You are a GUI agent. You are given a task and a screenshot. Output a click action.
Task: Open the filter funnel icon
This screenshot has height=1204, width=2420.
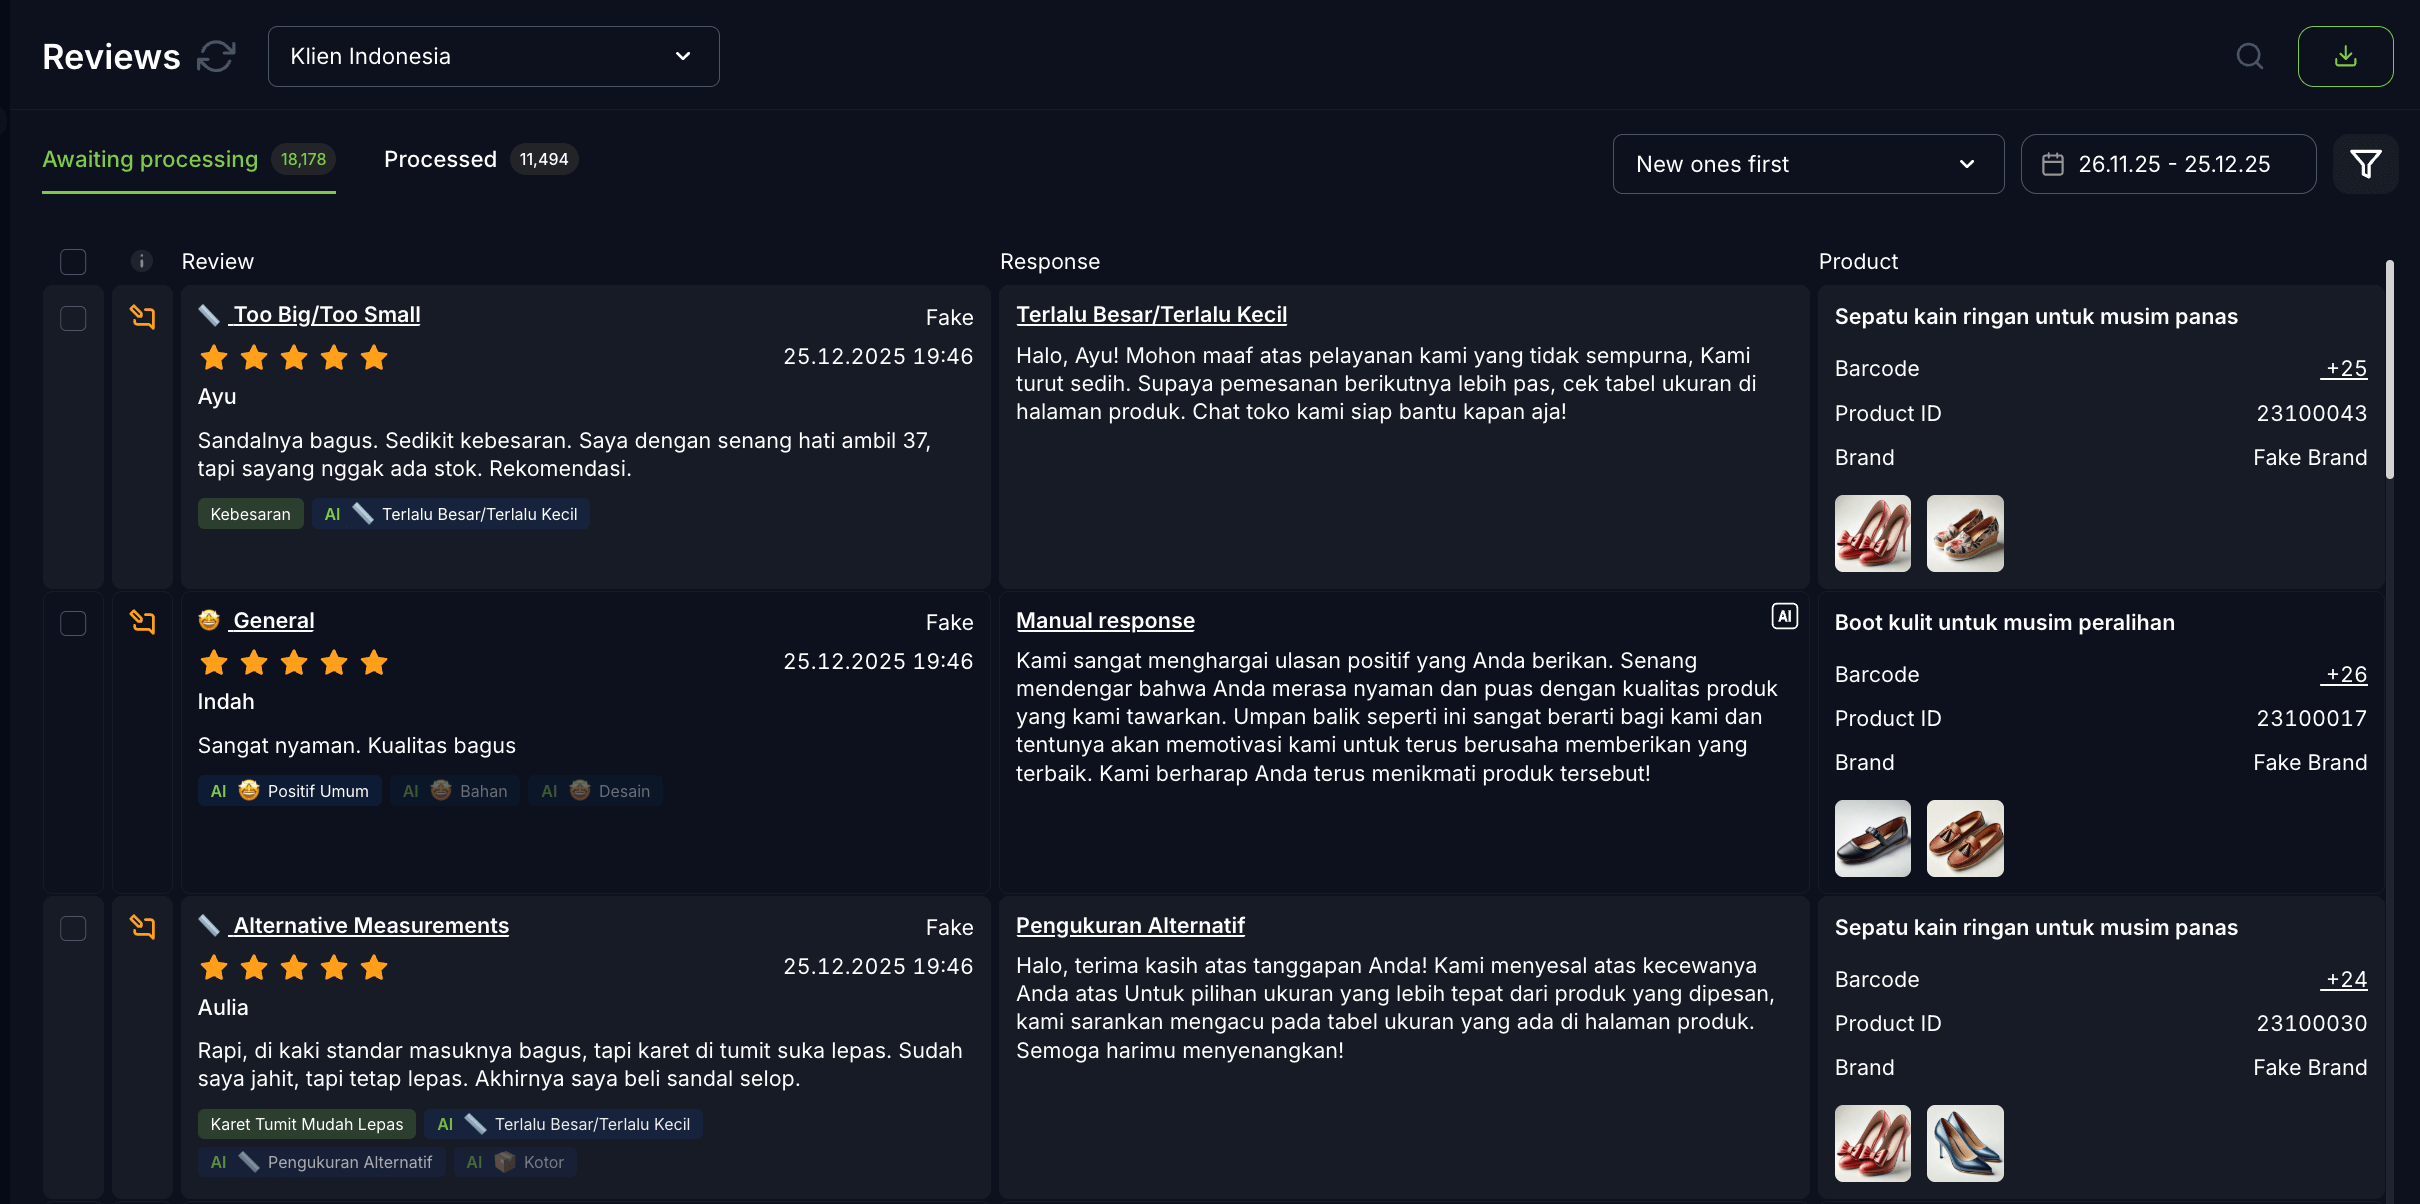click(2365, 164)
